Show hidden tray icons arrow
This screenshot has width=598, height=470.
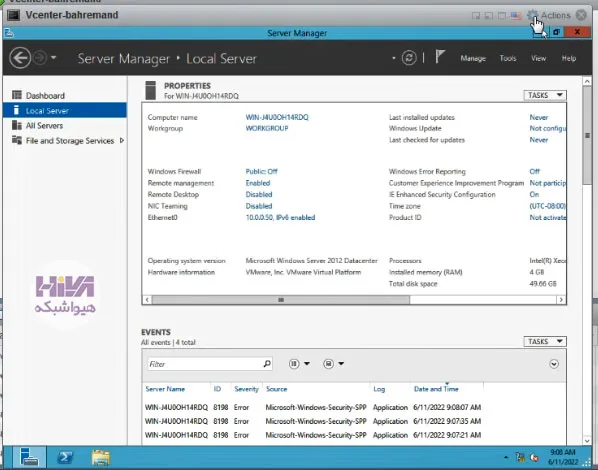506,457
